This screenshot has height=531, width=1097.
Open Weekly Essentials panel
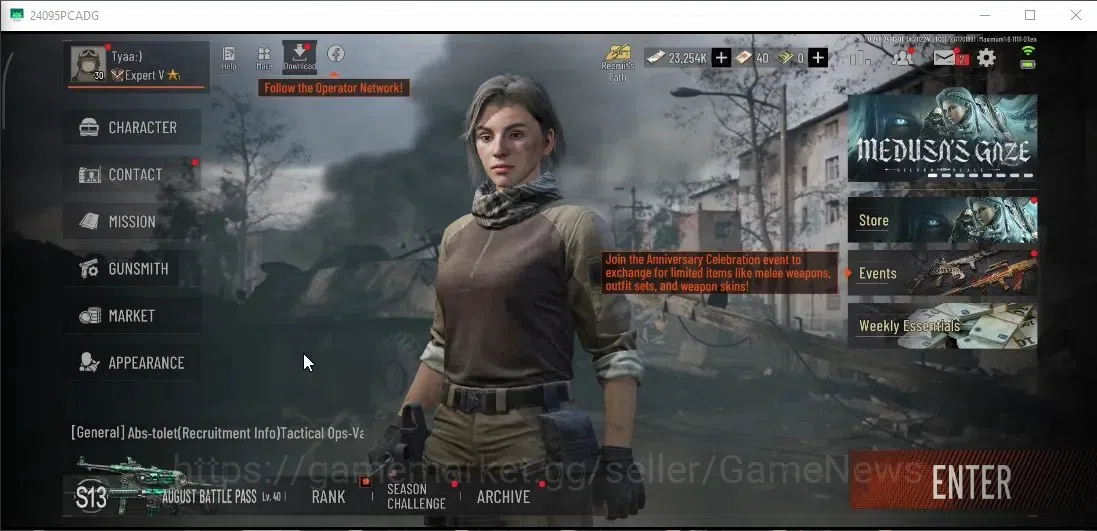pyautogui.click(x=942, y=326)
